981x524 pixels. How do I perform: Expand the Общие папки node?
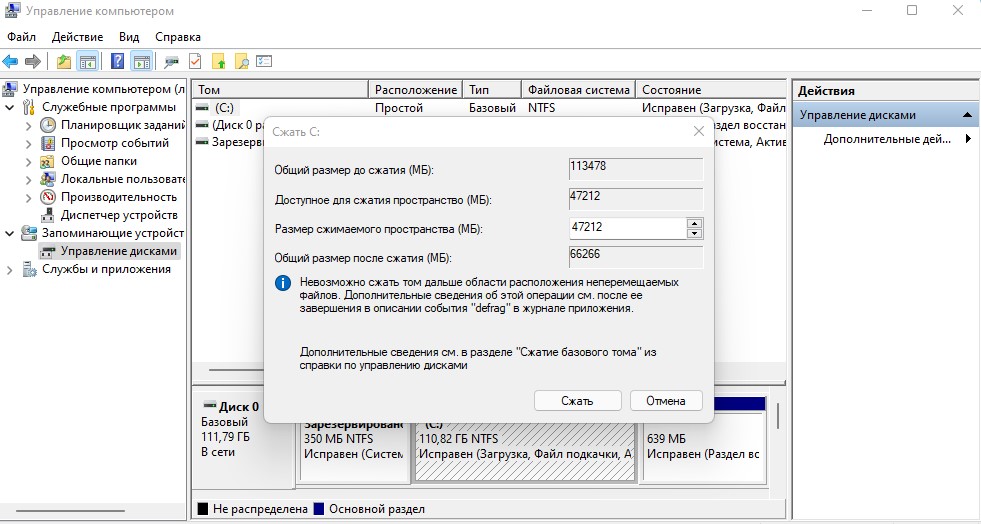pyautogui.click(x=29, y=162)
